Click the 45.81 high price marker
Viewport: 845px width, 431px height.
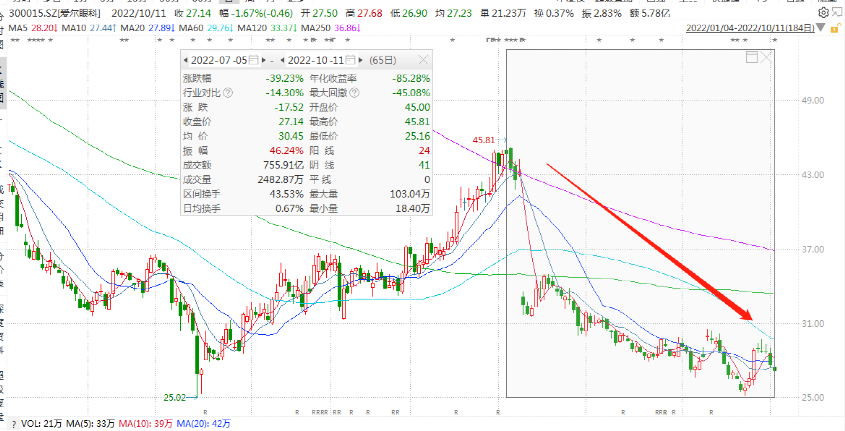(485, 141)
